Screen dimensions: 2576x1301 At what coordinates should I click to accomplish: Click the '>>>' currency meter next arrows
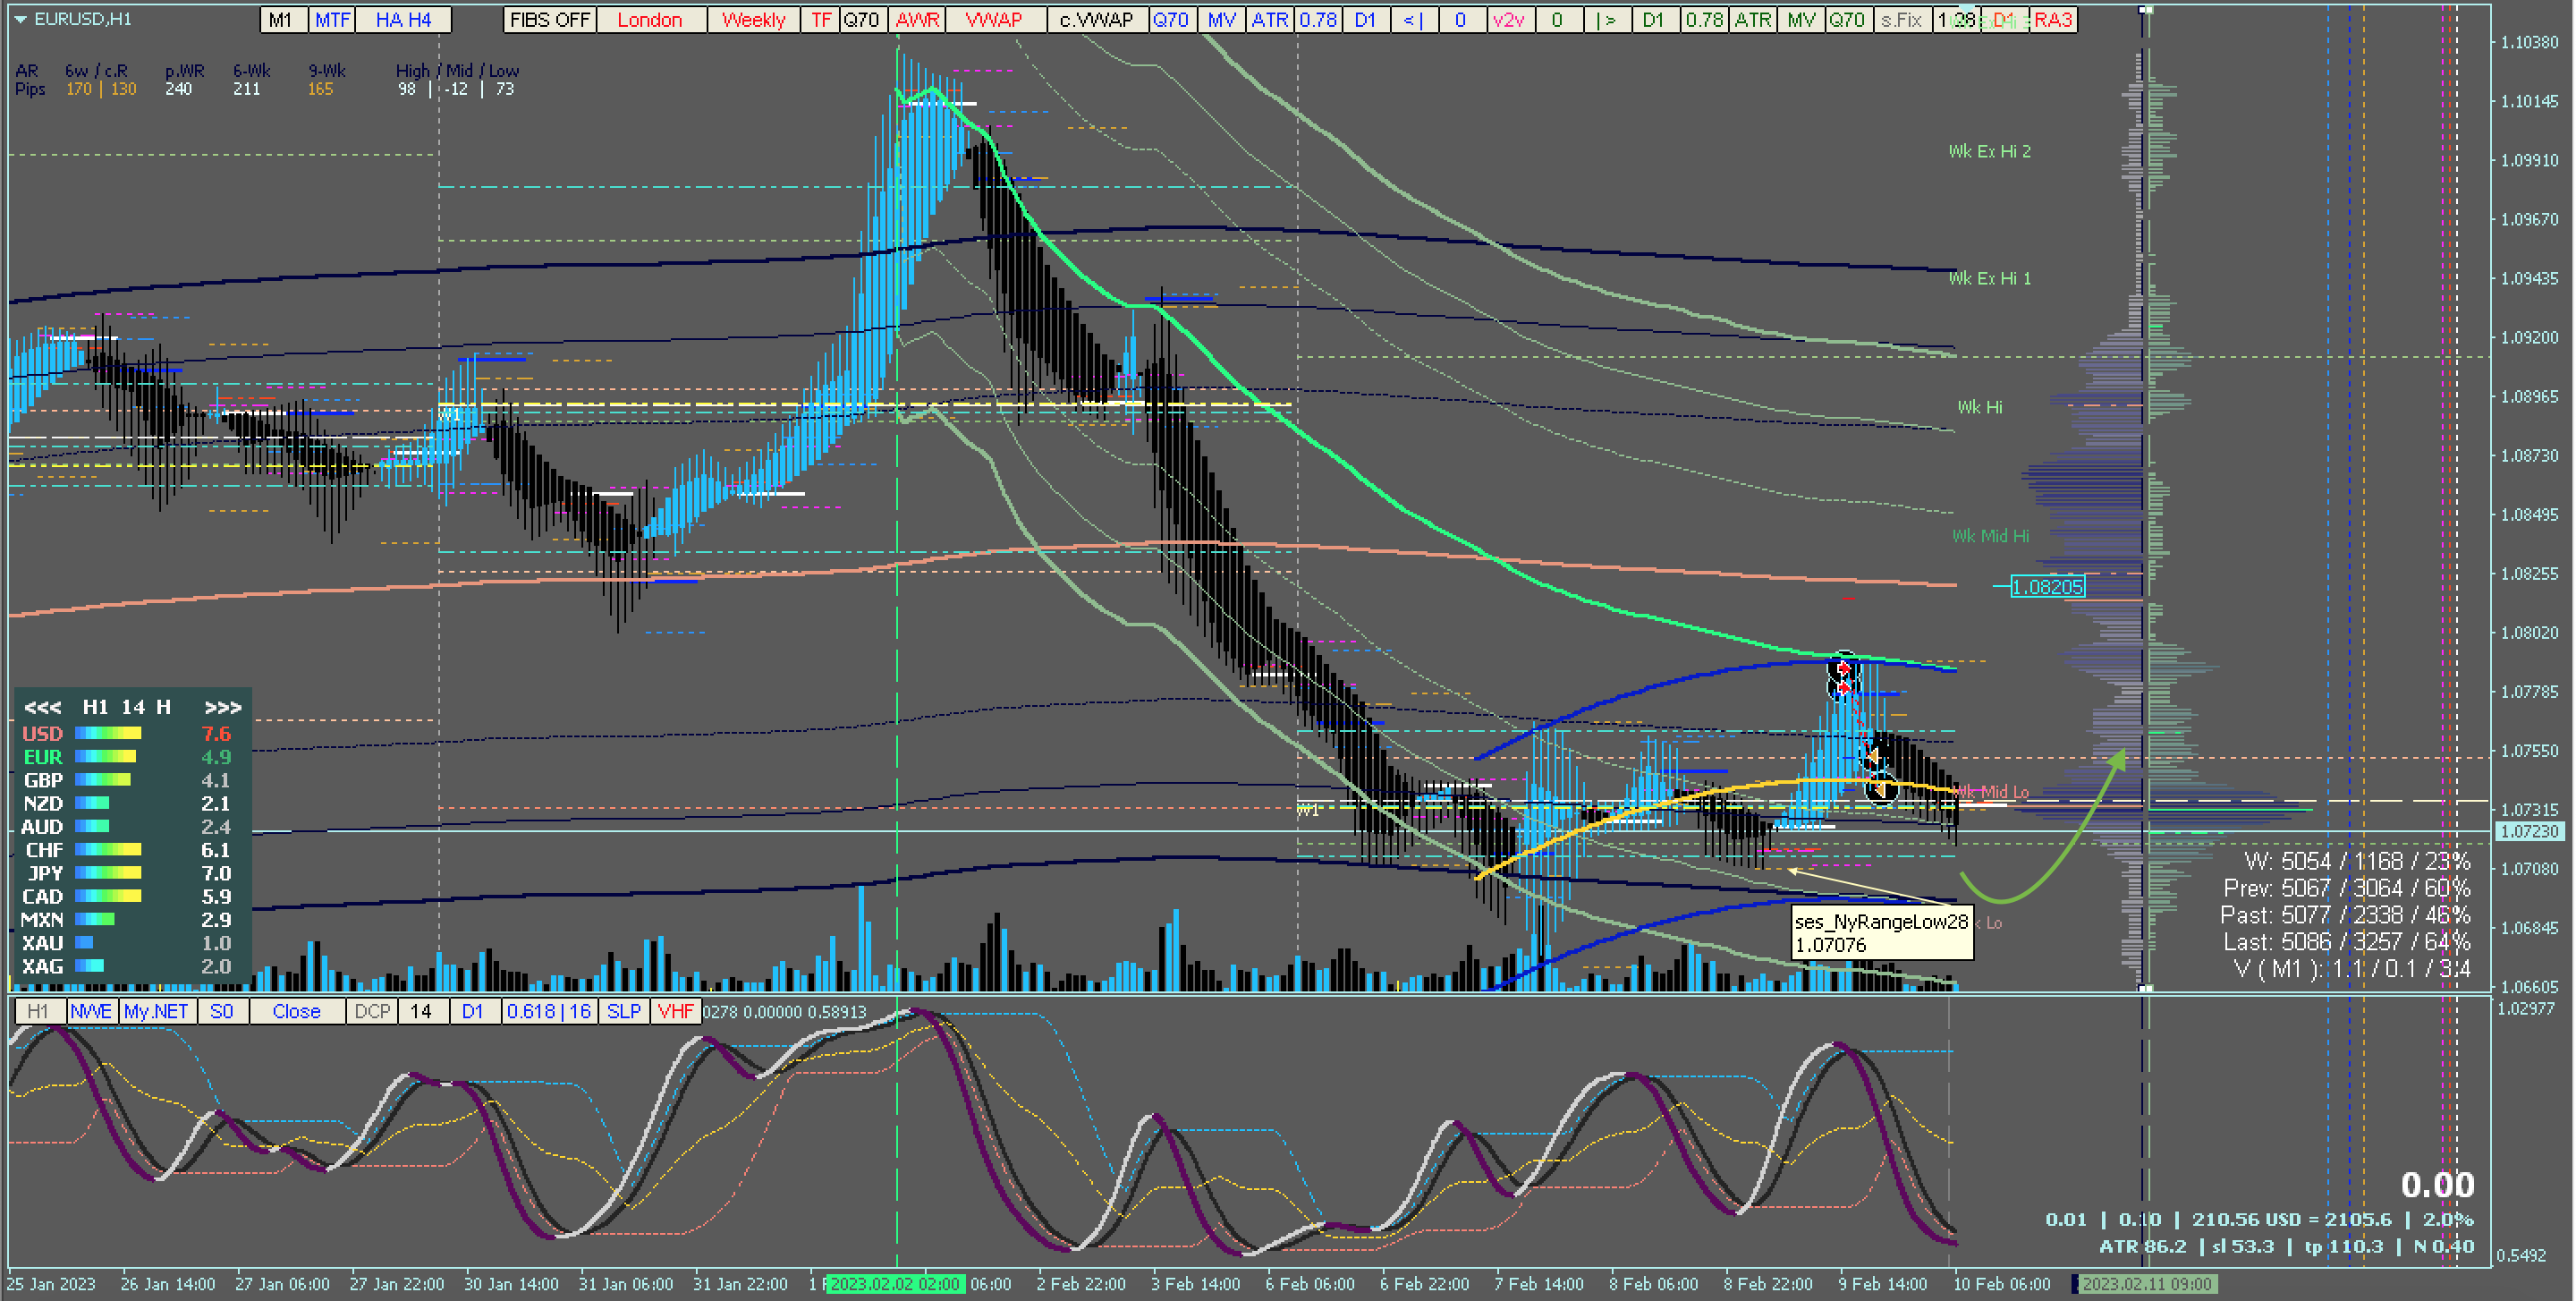[222, 707]
